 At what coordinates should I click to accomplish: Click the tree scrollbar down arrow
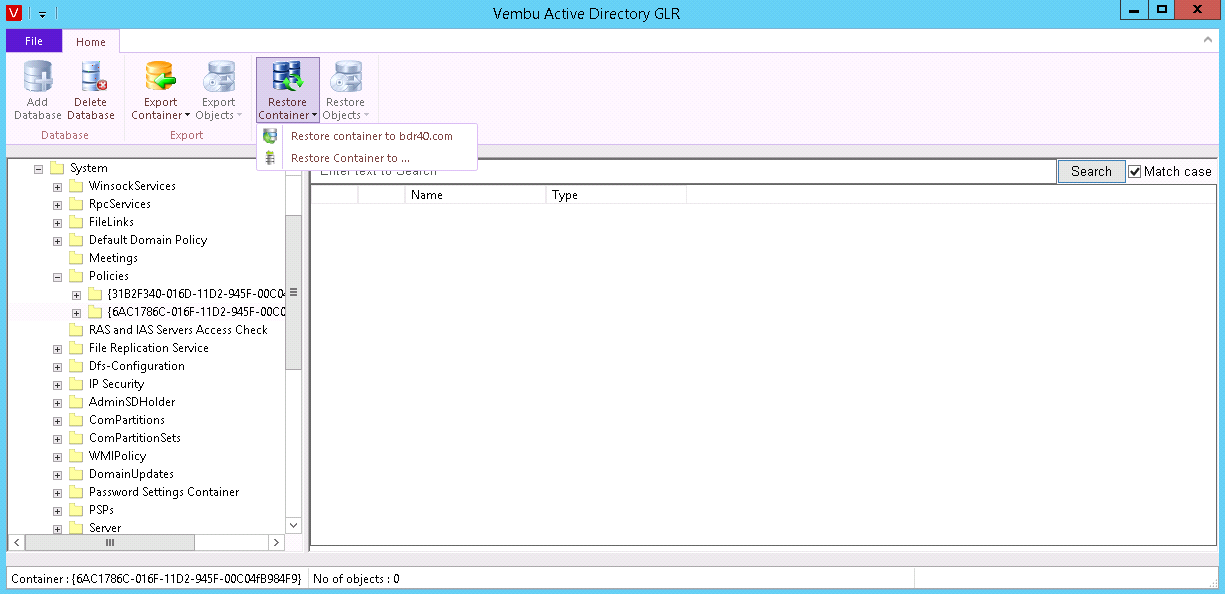pyautogui.click(x=293, y=525)
